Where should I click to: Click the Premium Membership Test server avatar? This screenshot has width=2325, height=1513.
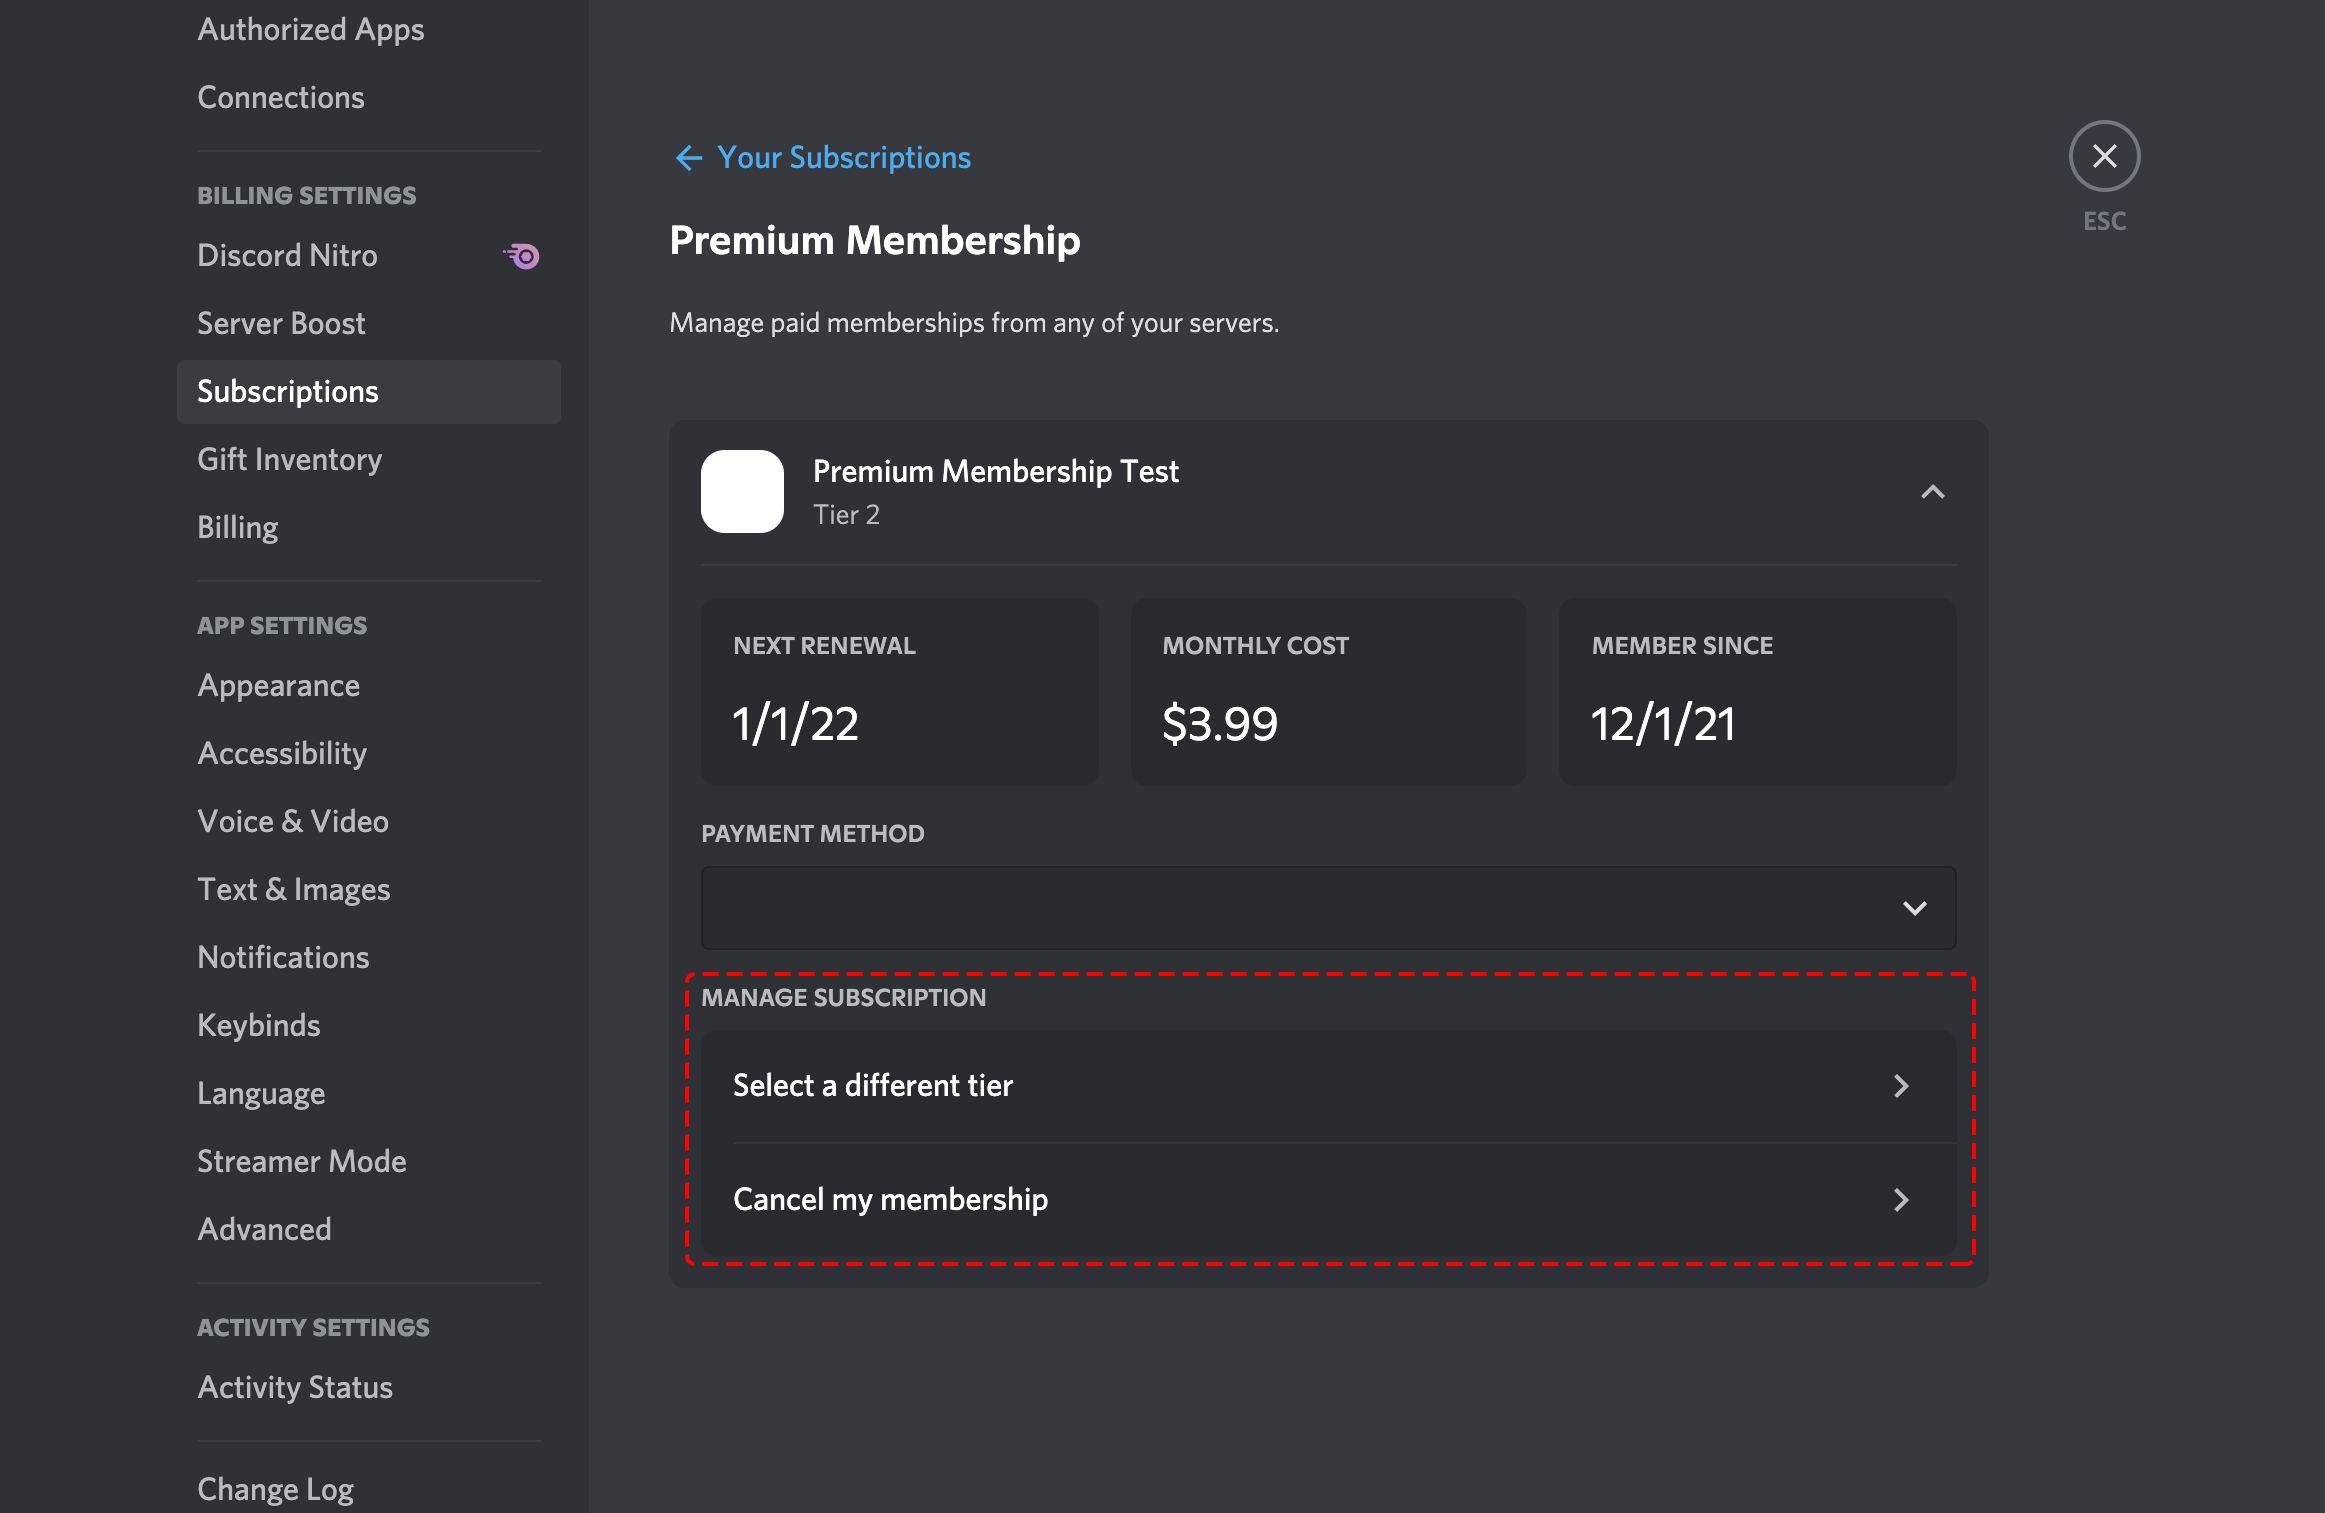742,491
